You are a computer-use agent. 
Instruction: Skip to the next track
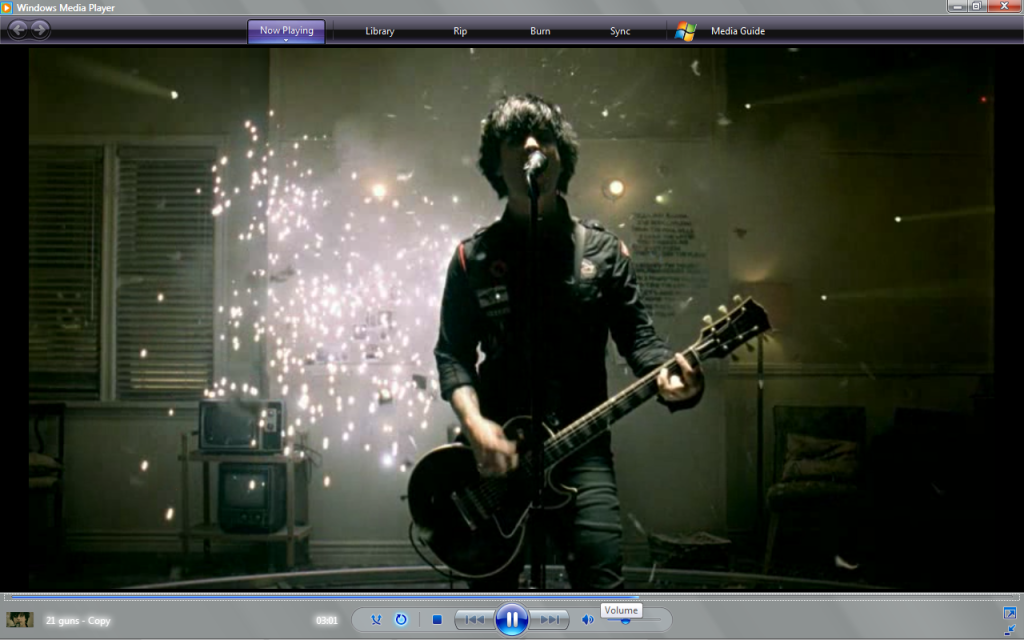549,620
